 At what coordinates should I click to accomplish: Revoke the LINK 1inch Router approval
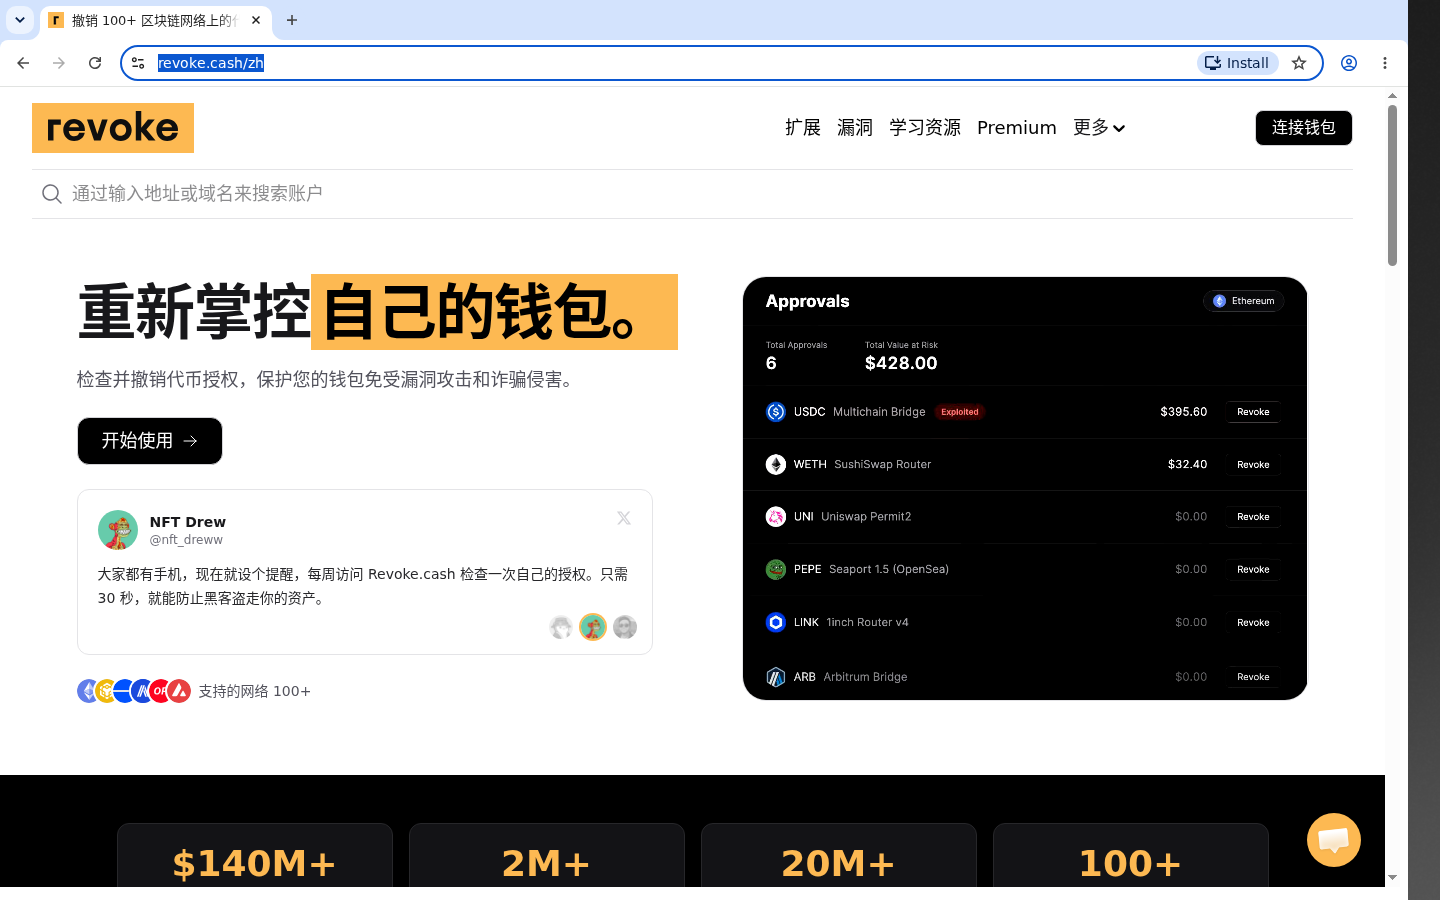1253,623
